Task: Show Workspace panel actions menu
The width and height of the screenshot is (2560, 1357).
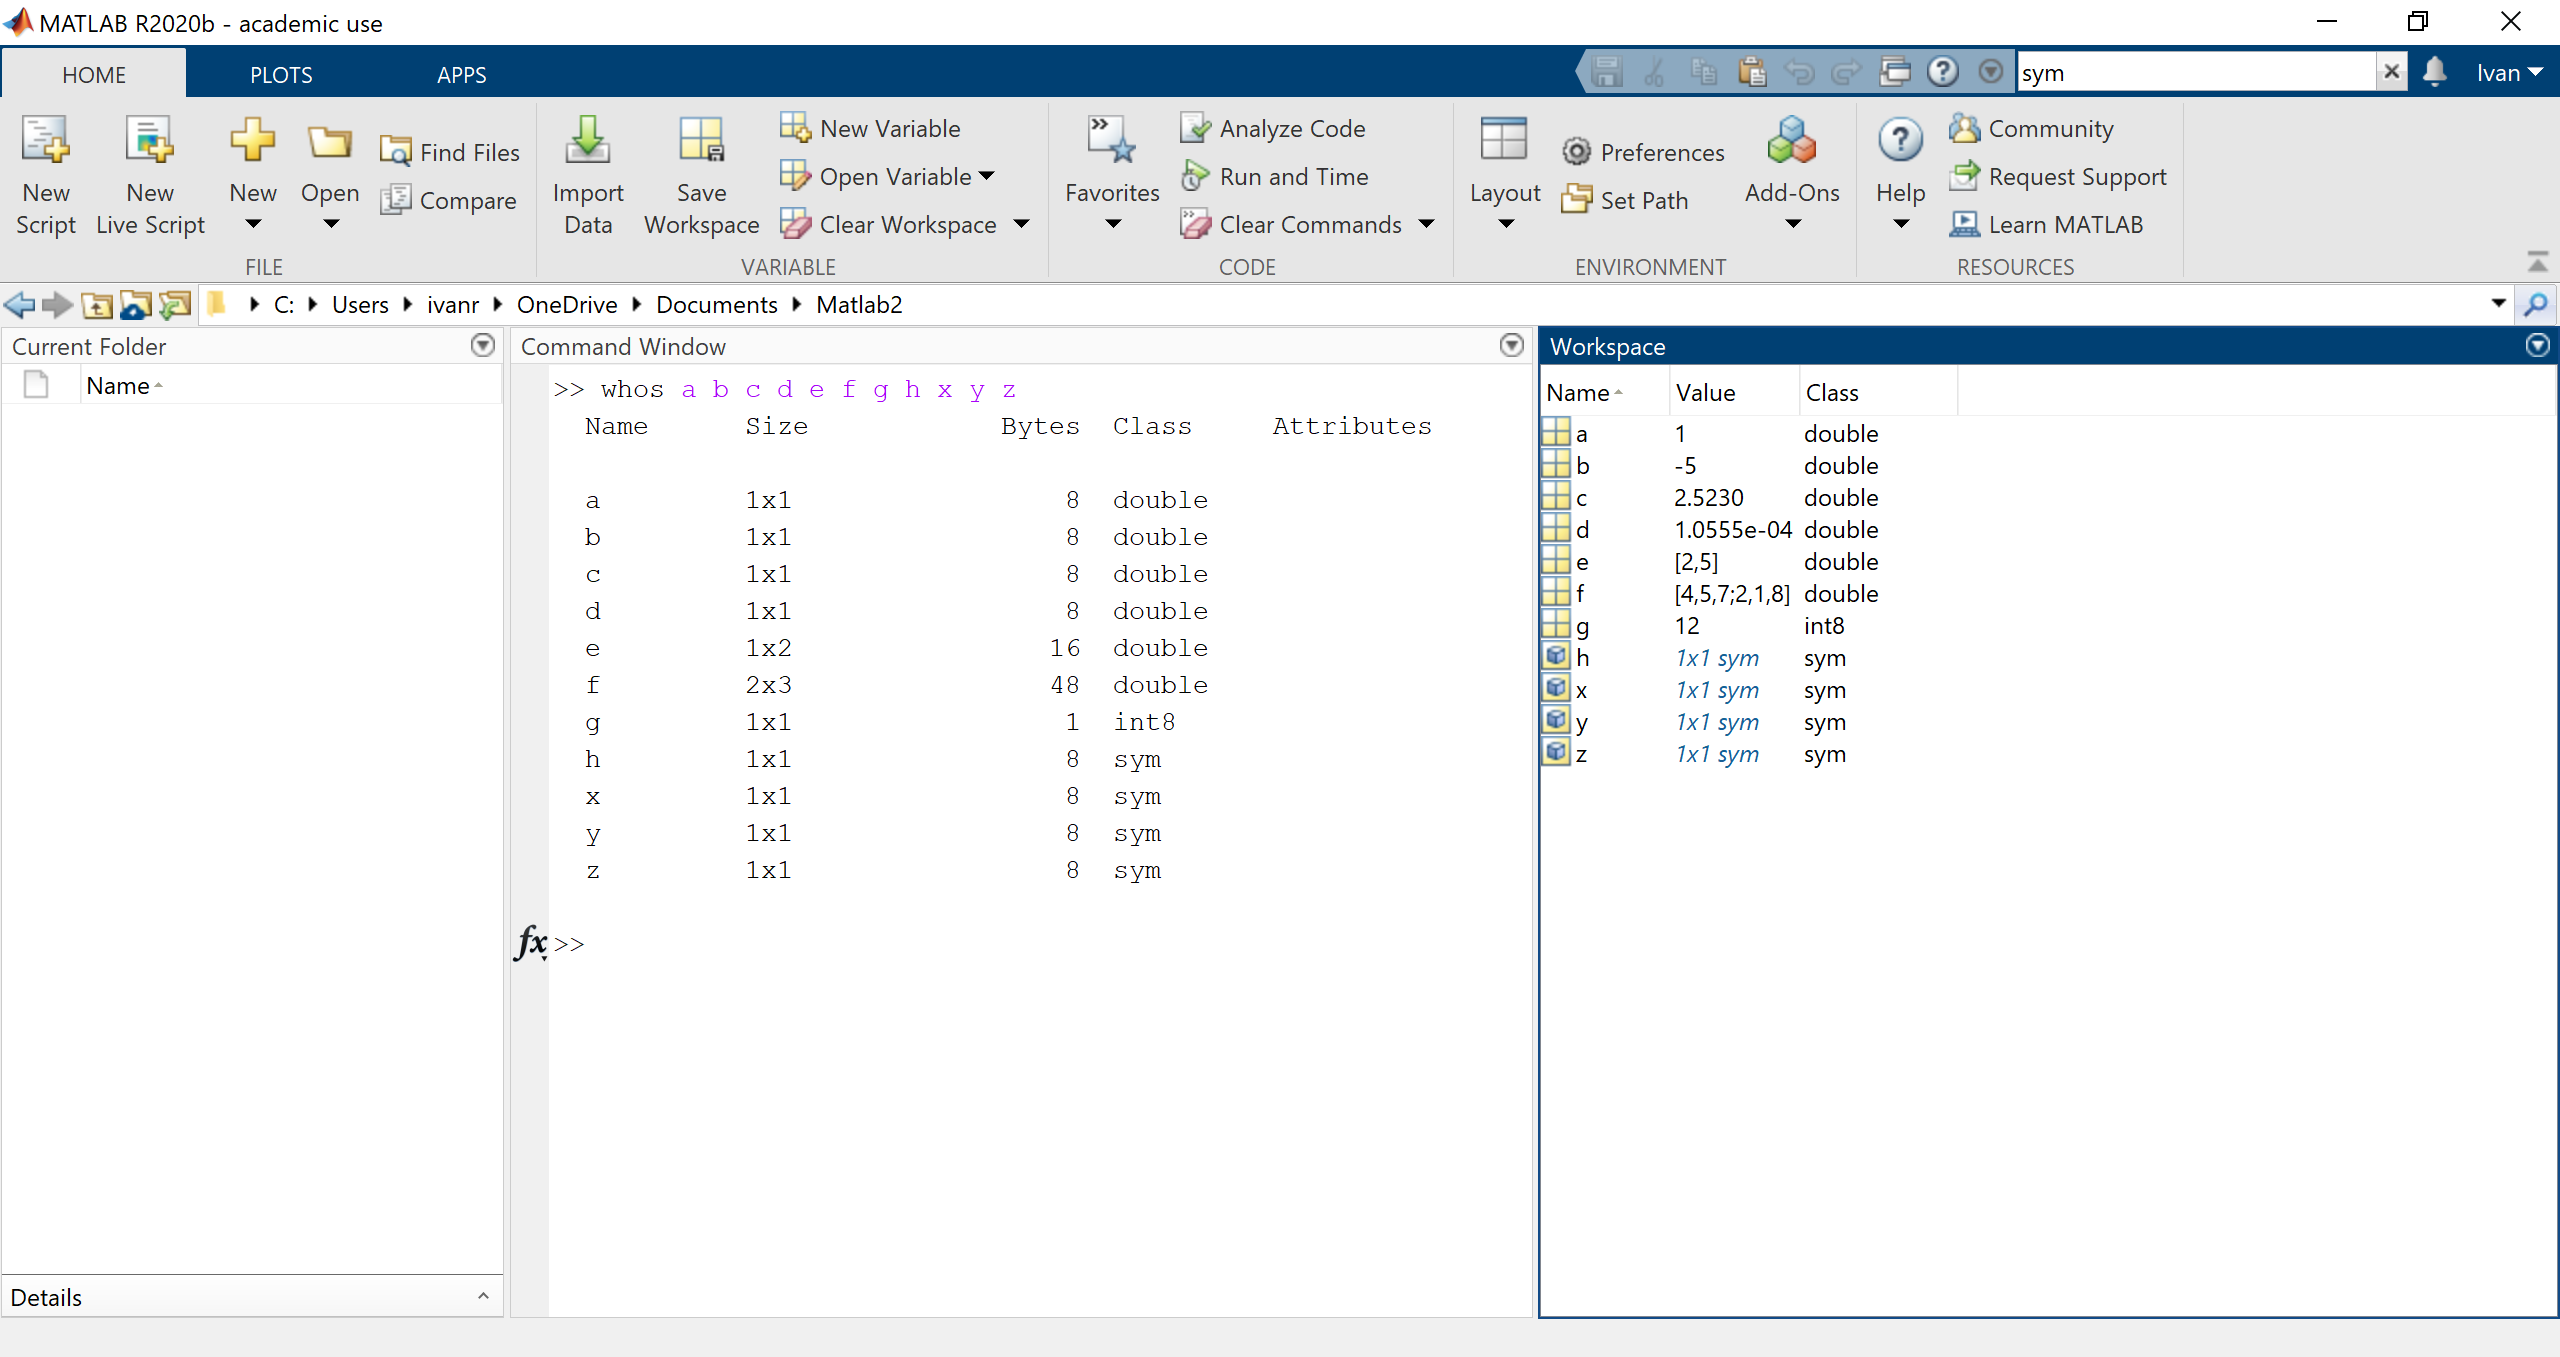Action: 2538,345
